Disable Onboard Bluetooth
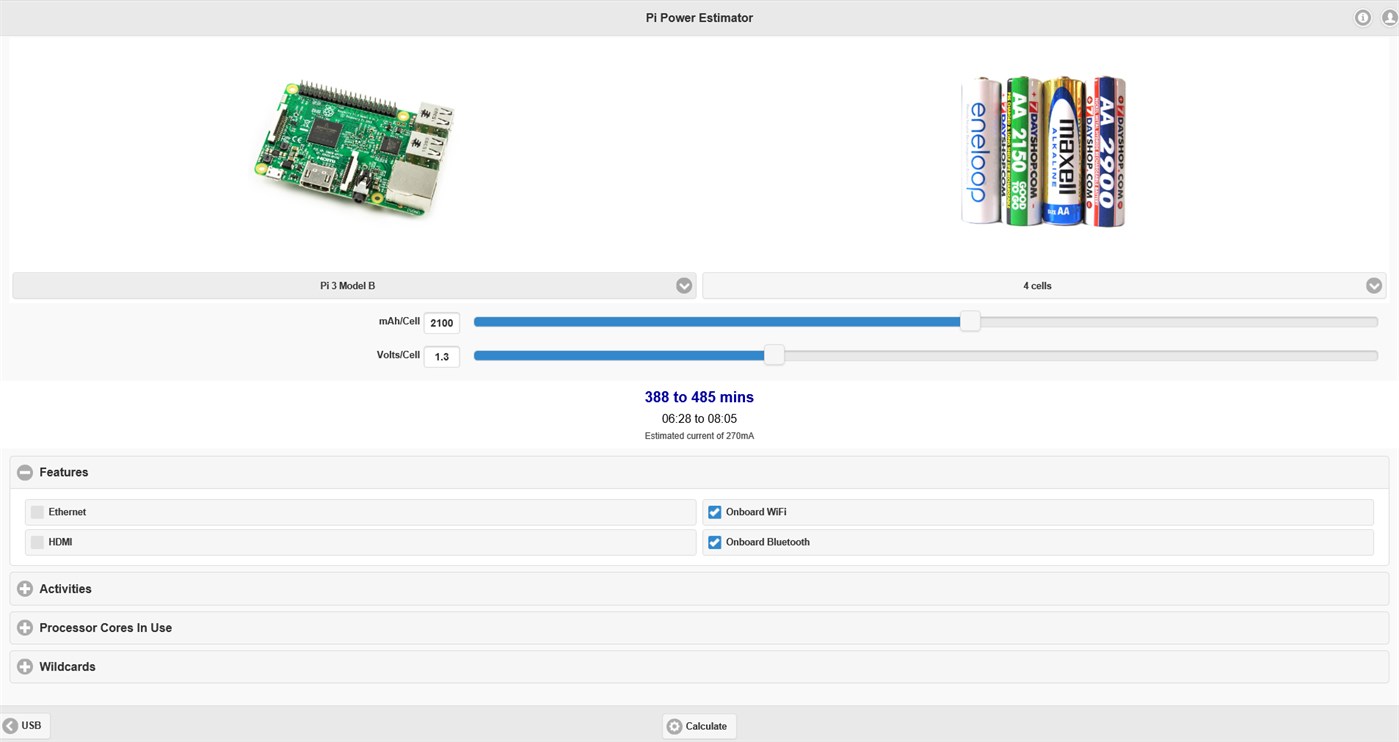The image size is (1399, 742). tap(714, 542)
